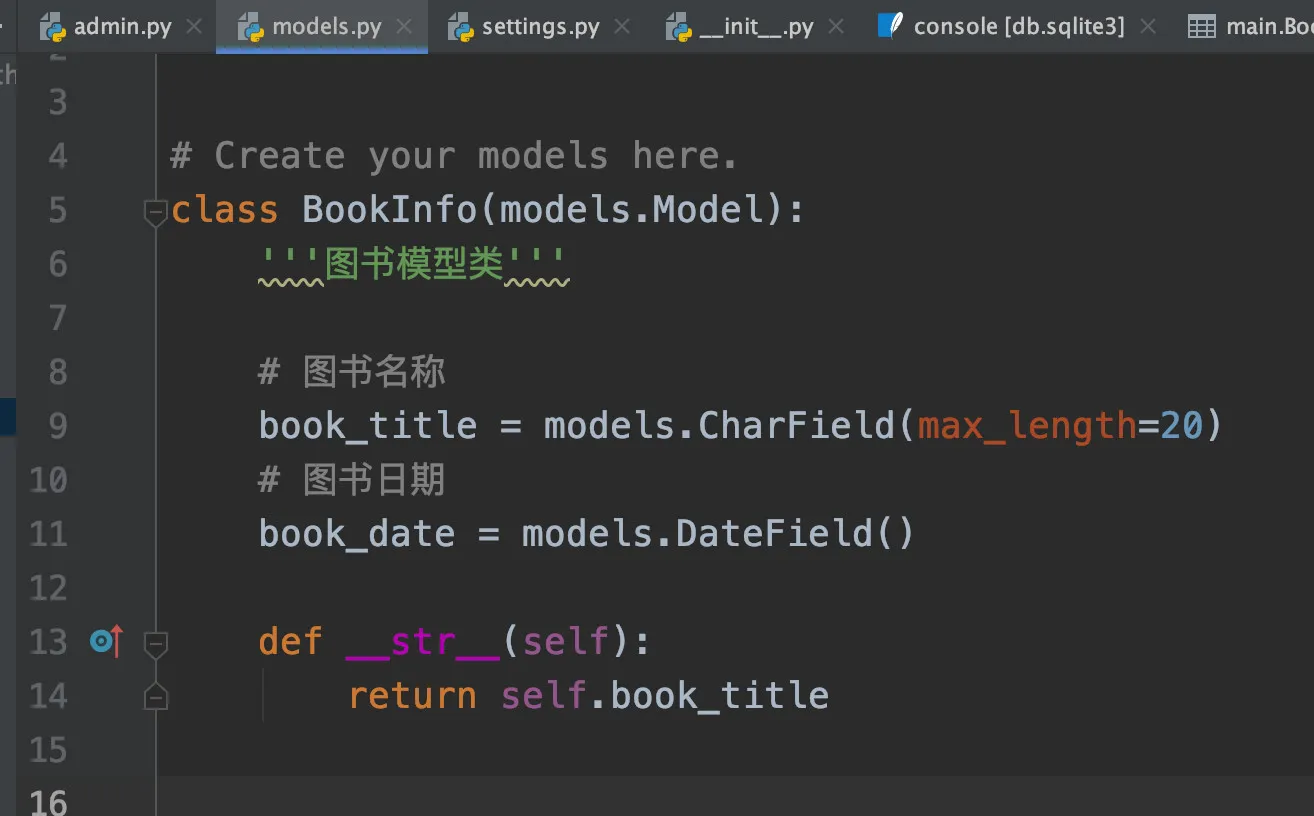Click the override method gutter icon on line 13
This screenshot has width=1314, height=816.
point(106,640)
